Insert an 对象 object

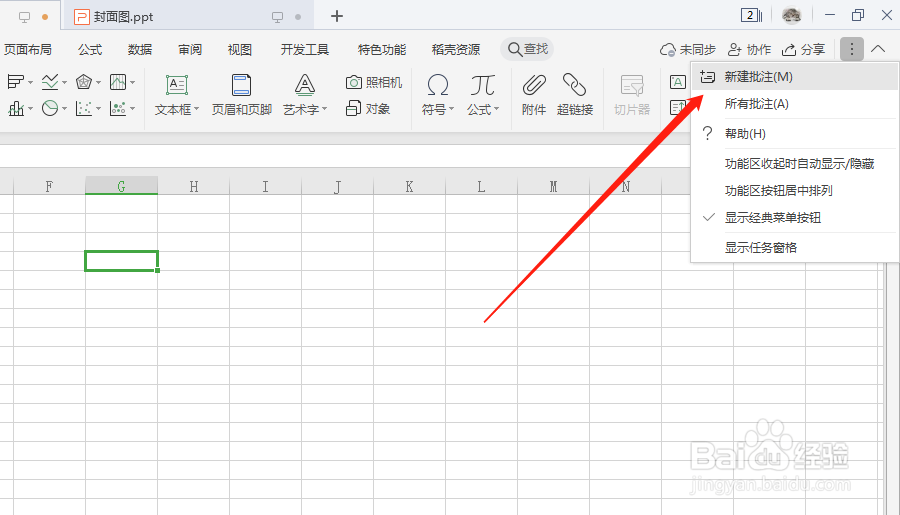click(368, 109)
